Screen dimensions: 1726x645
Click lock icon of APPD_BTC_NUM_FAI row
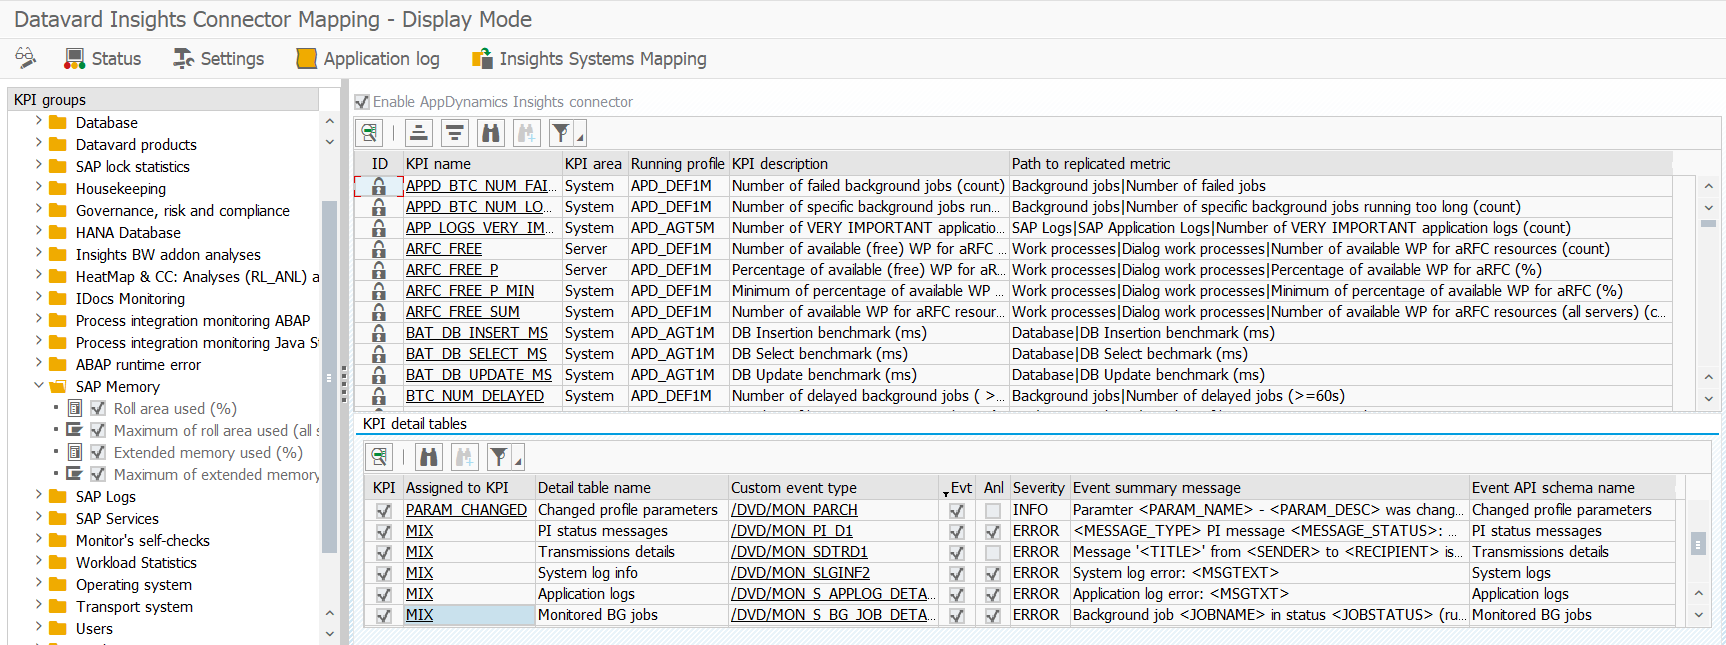point(379,186)
